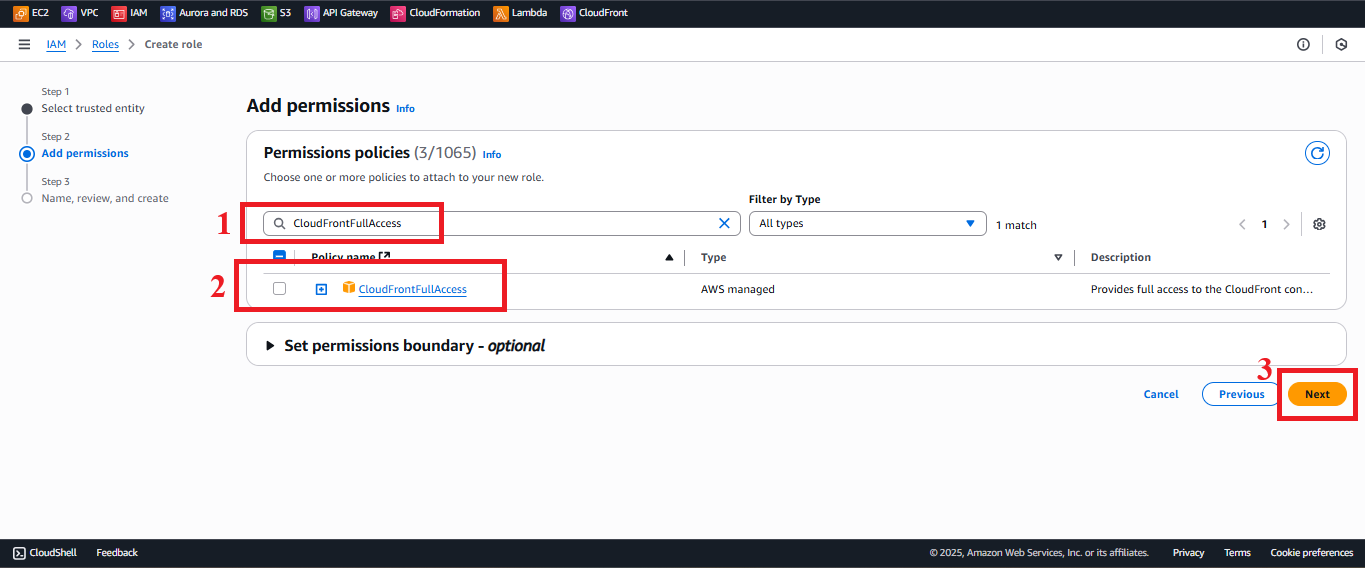
Task: Click the Previous button
Action: point(1241,394)
